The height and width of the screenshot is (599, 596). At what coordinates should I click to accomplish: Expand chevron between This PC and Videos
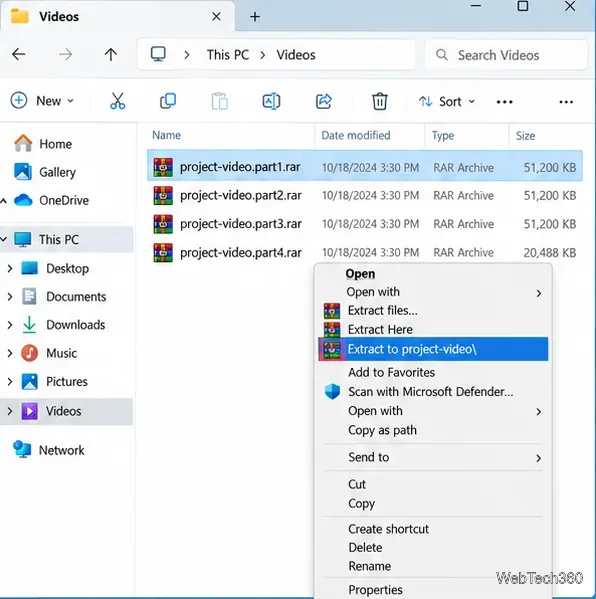[263, 55]
